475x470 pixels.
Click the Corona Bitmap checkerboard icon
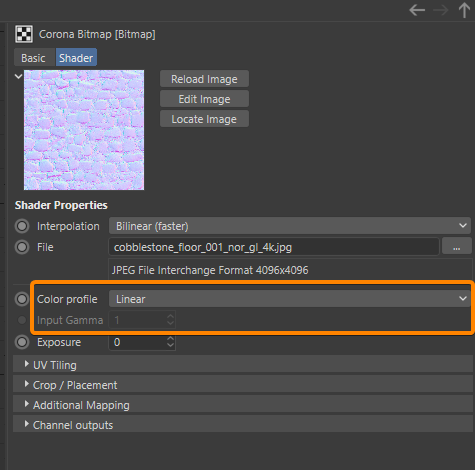click(x=24, y=34)
